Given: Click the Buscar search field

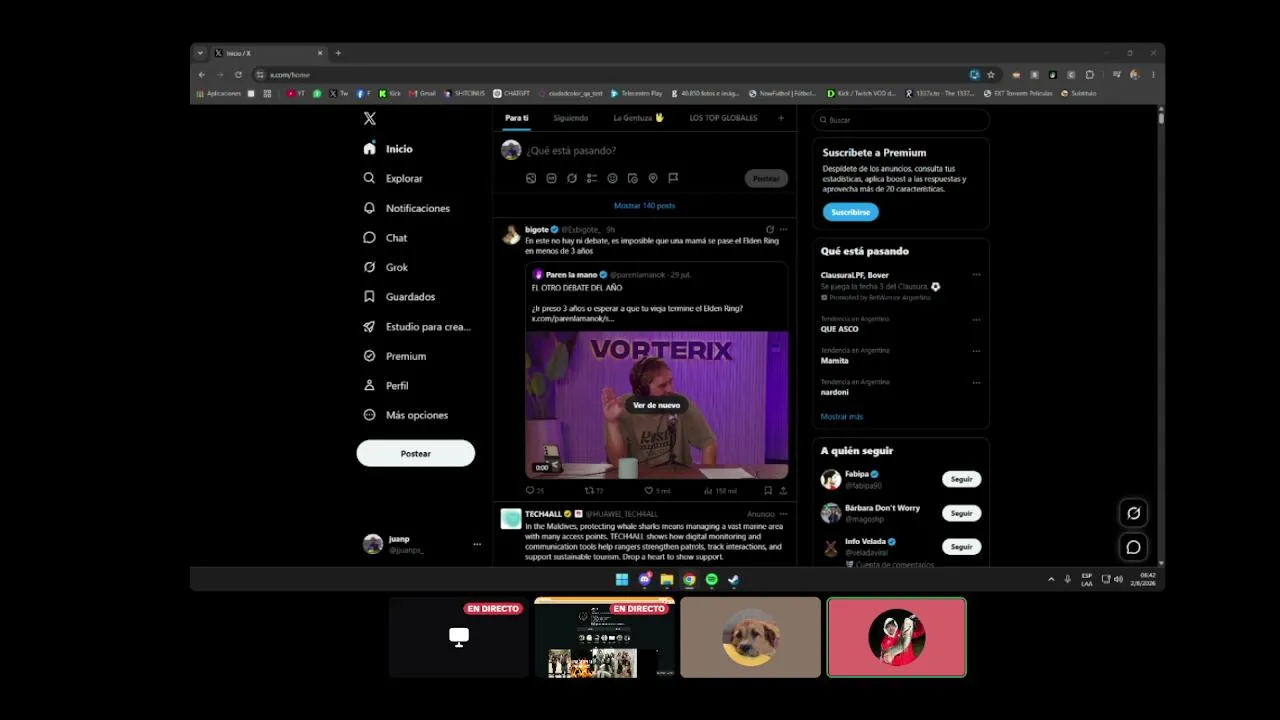Looking at the screenshot, I should coord(901,120).
